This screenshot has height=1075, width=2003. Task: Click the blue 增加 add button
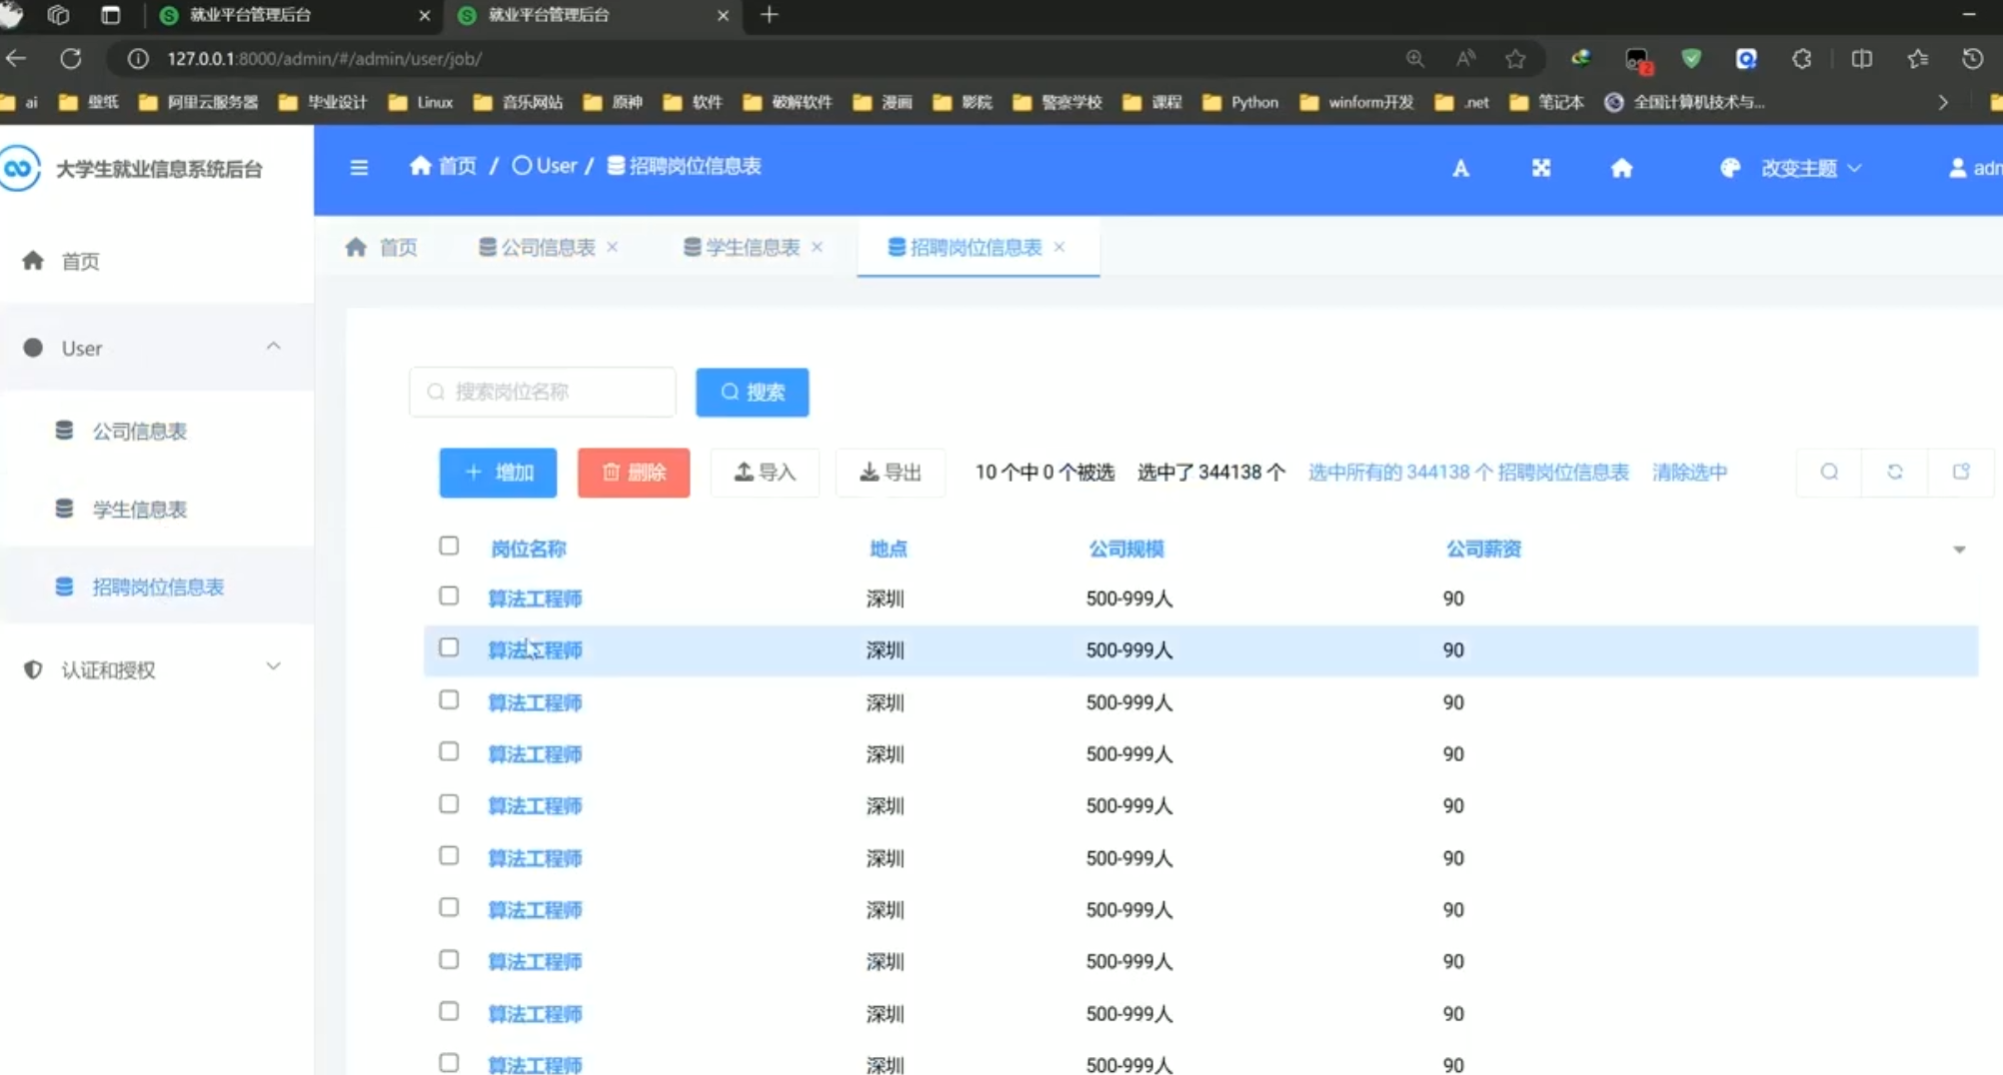[498, 472]
